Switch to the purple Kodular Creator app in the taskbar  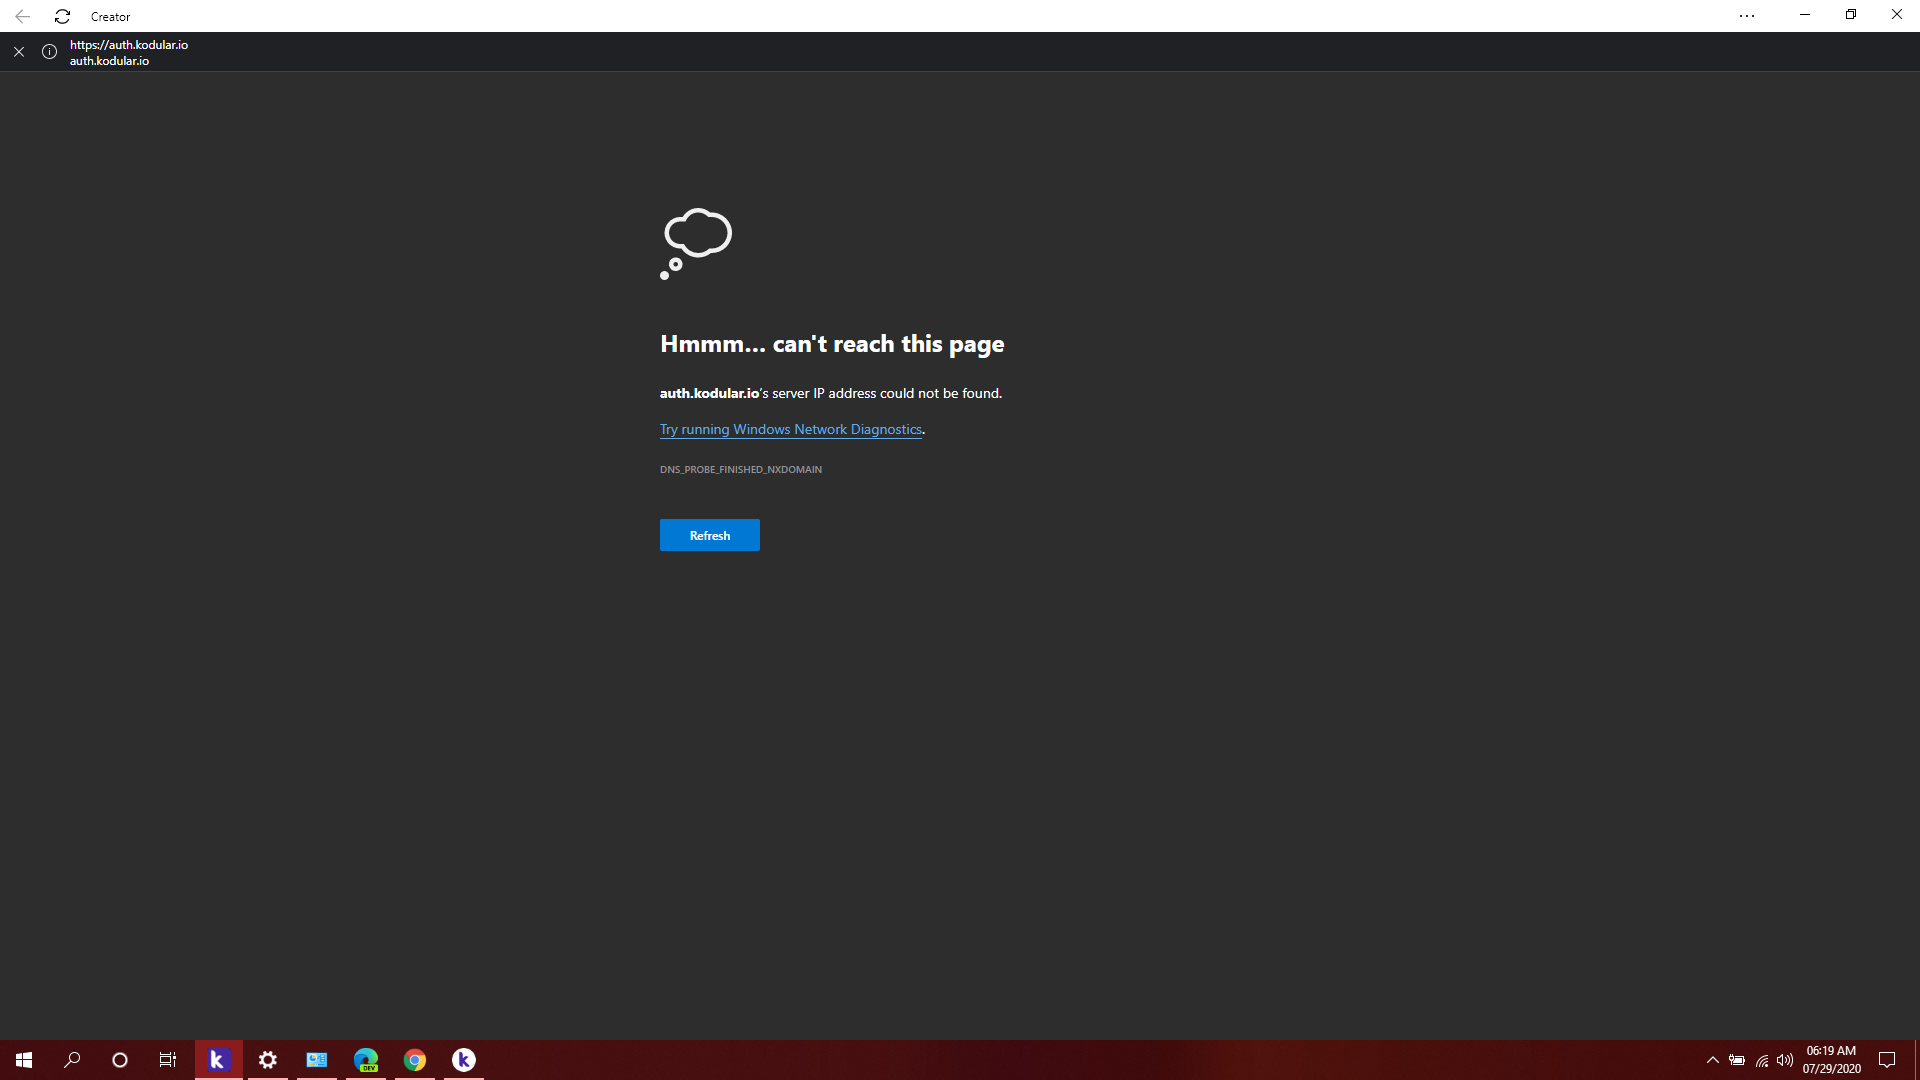pyautogui.click(x=218, y=1060)
